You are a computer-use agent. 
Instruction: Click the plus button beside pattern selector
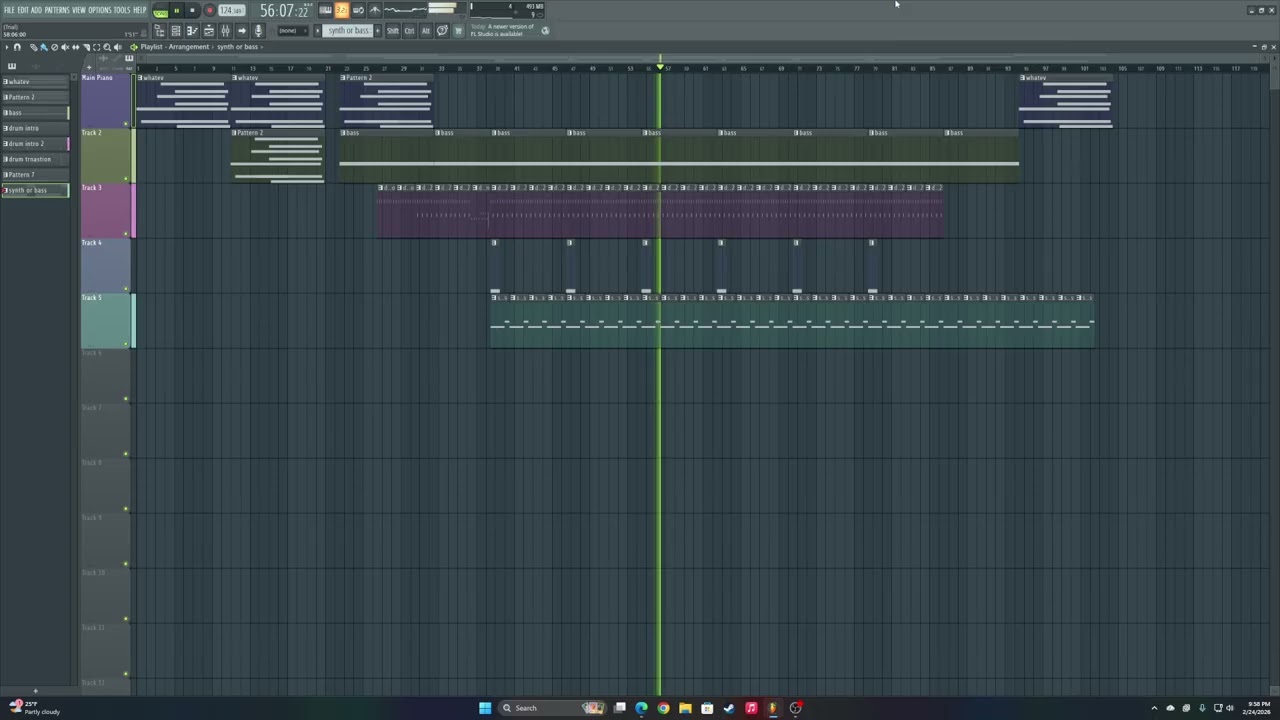tap(378, 31)
